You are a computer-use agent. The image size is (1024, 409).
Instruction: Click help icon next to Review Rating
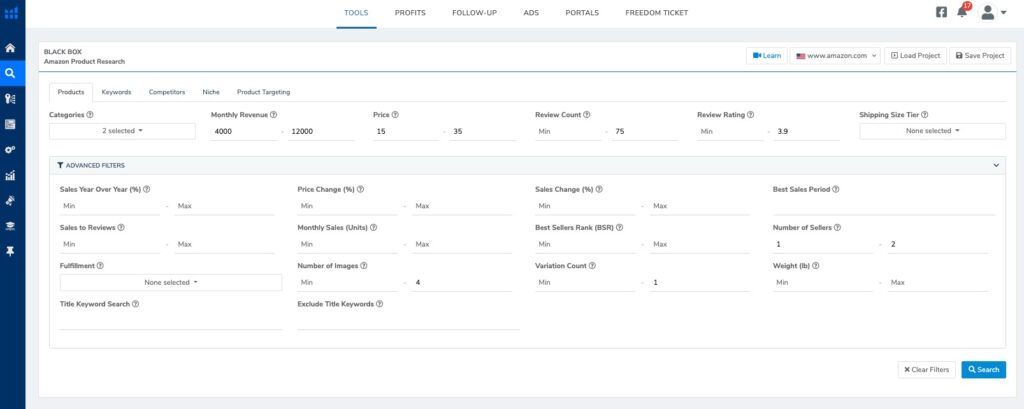(750, 114)
